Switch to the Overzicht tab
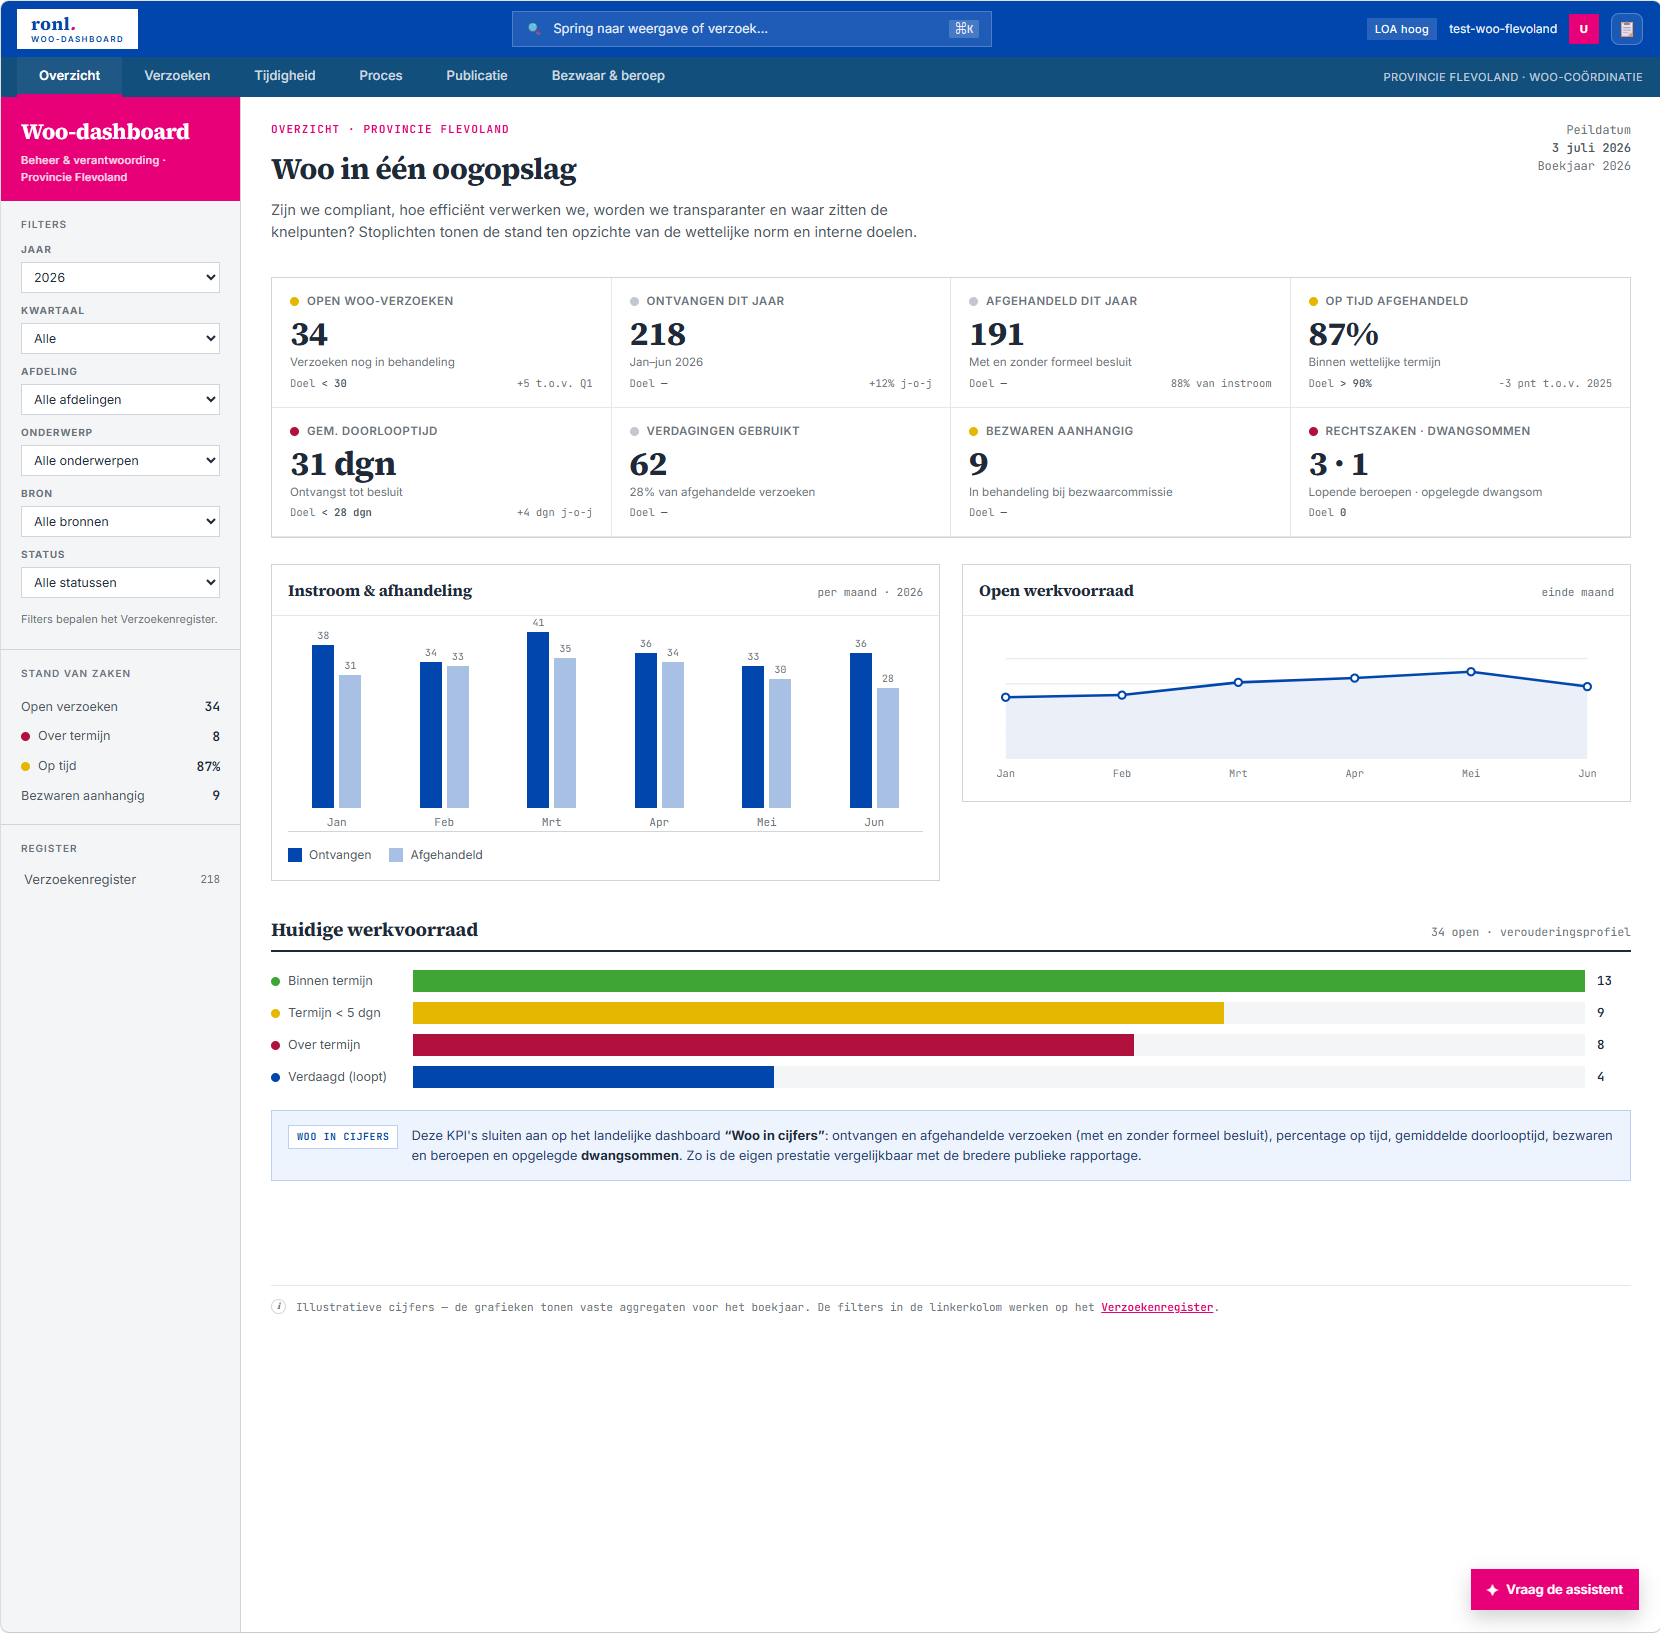This screenshot has height=1633, width=1660. [x=70, y=76]
